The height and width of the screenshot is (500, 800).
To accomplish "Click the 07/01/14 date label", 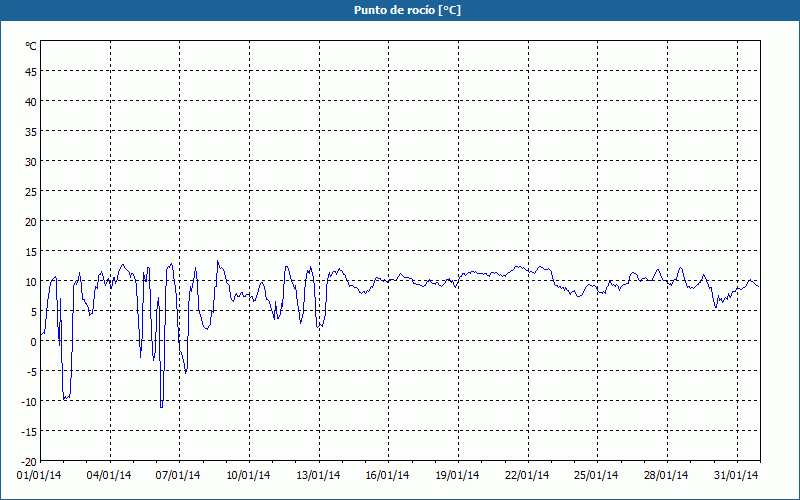I will click(178, 476).
